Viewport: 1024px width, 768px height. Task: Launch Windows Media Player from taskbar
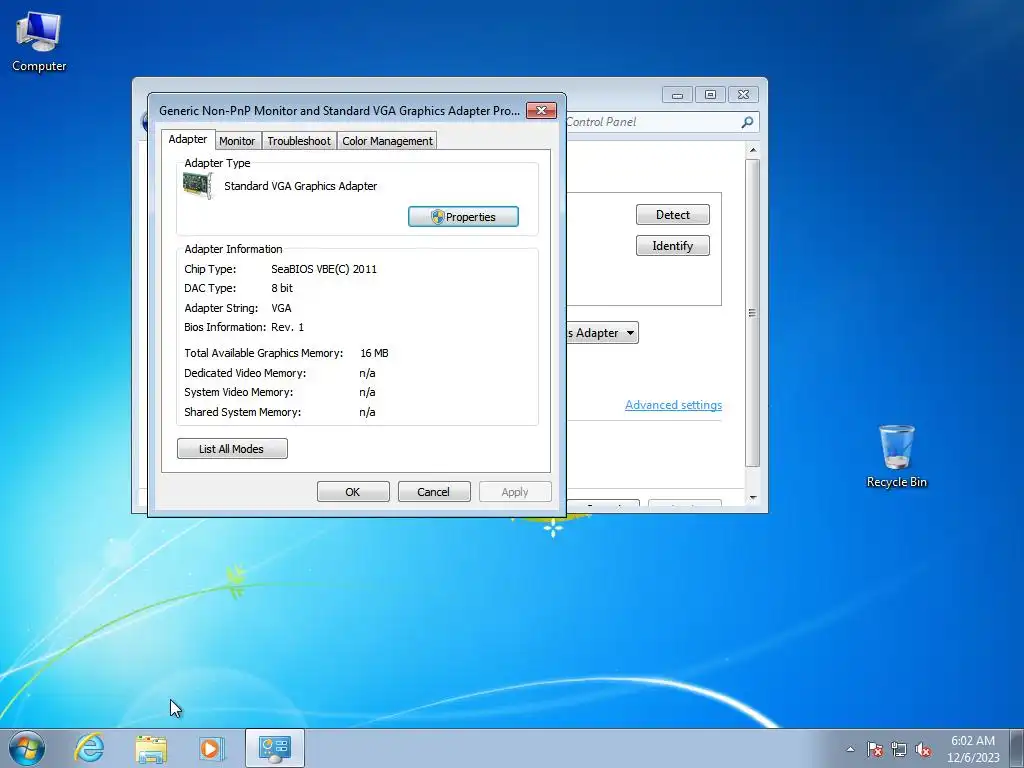(211, 748)
